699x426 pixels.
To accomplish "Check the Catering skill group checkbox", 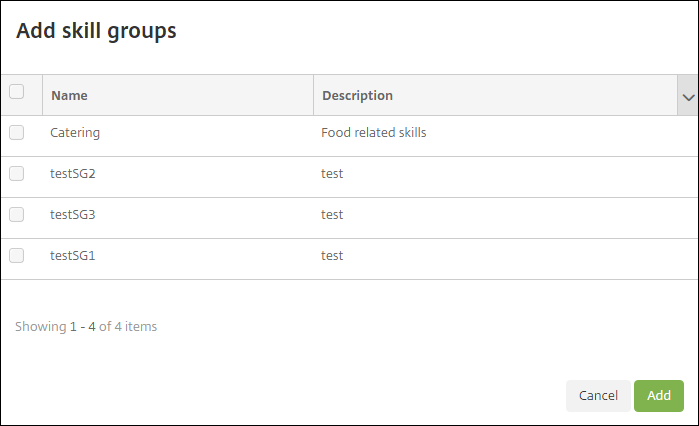I will tap(16, 132).
